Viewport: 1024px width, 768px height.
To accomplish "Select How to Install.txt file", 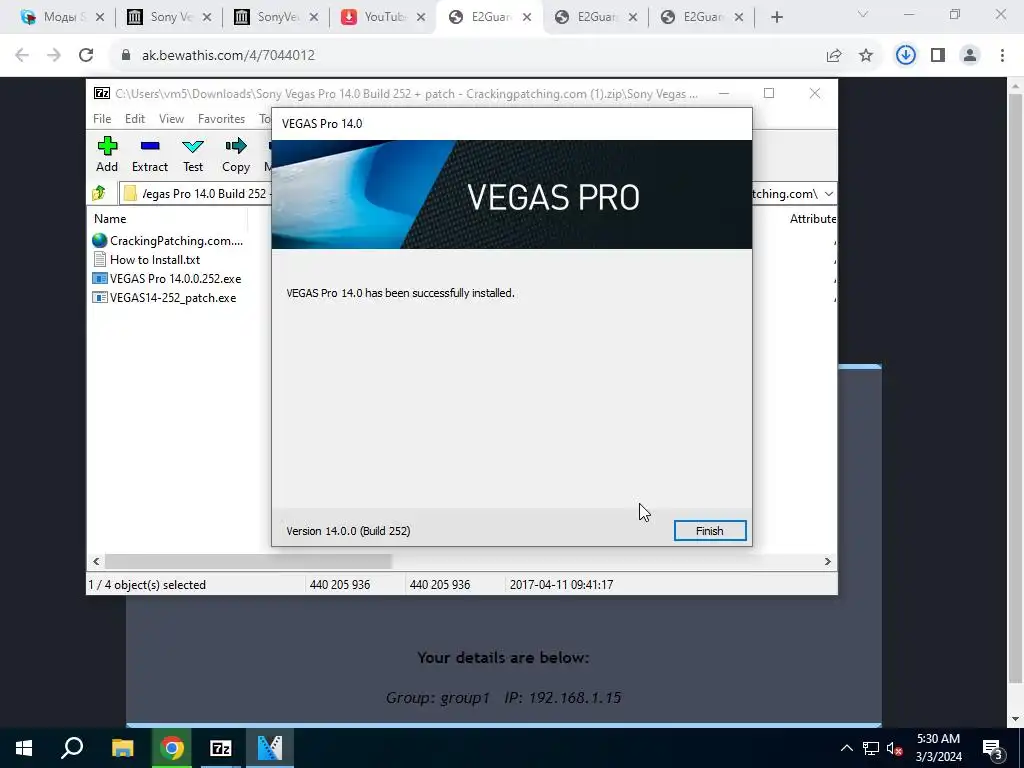I will (x=146, y=260).
